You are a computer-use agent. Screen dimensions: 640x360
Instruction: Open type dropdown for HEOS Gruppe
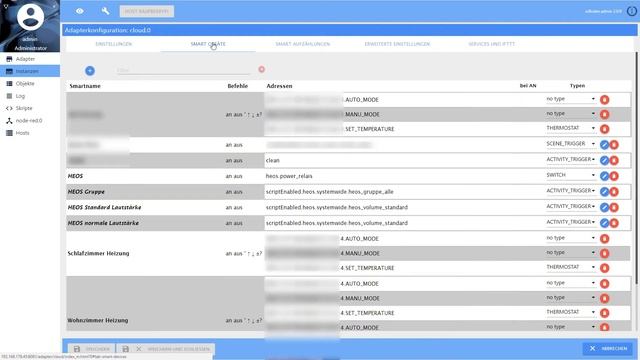[571, 191]
